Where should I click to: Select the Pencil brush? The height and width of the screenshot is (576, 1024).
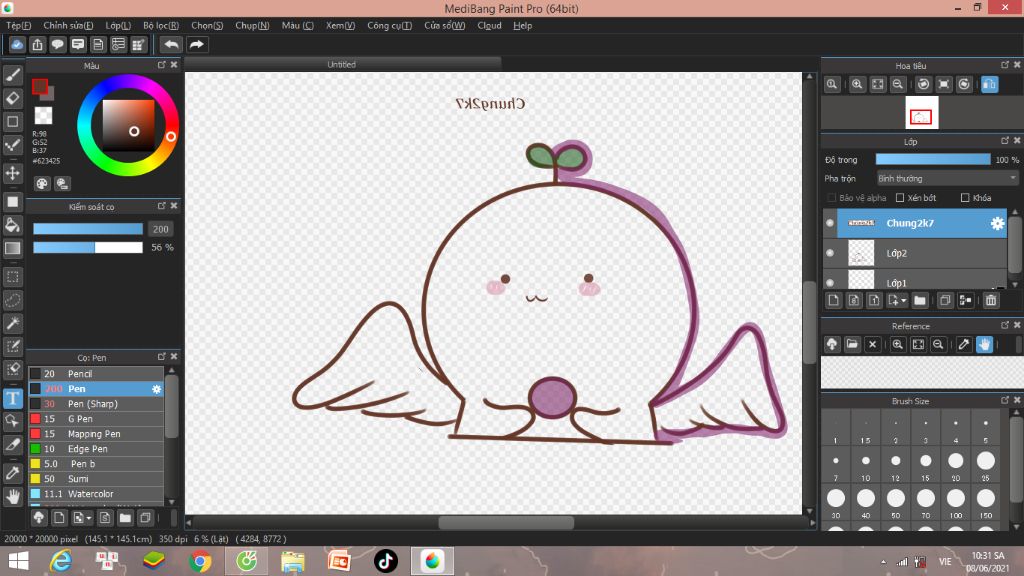pyautogui.click(x=95, y=374)
